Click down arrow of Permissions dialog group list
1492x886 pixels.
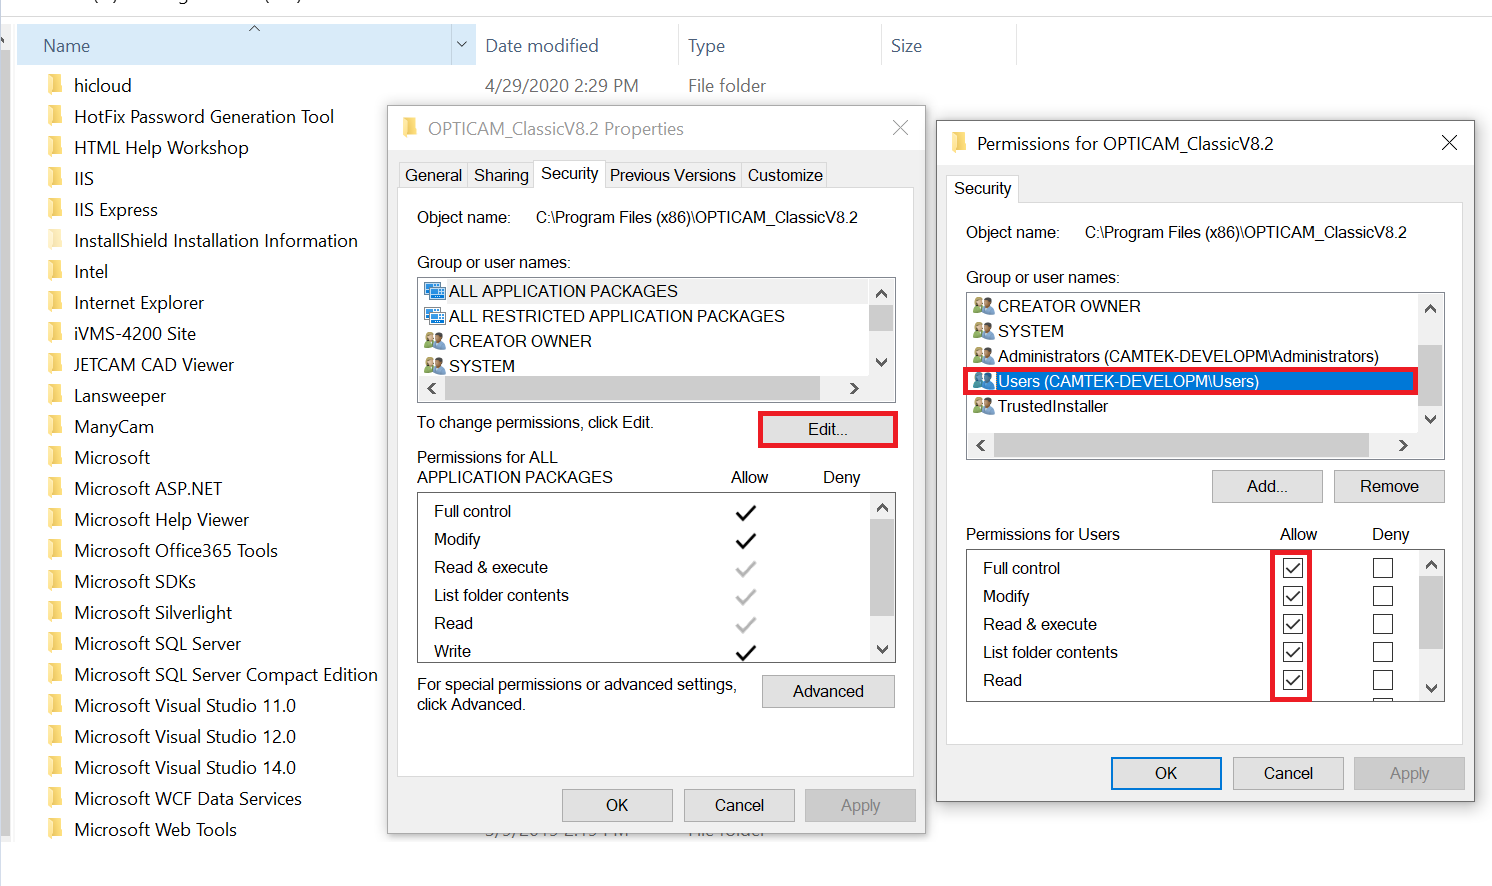point(1430,419)
